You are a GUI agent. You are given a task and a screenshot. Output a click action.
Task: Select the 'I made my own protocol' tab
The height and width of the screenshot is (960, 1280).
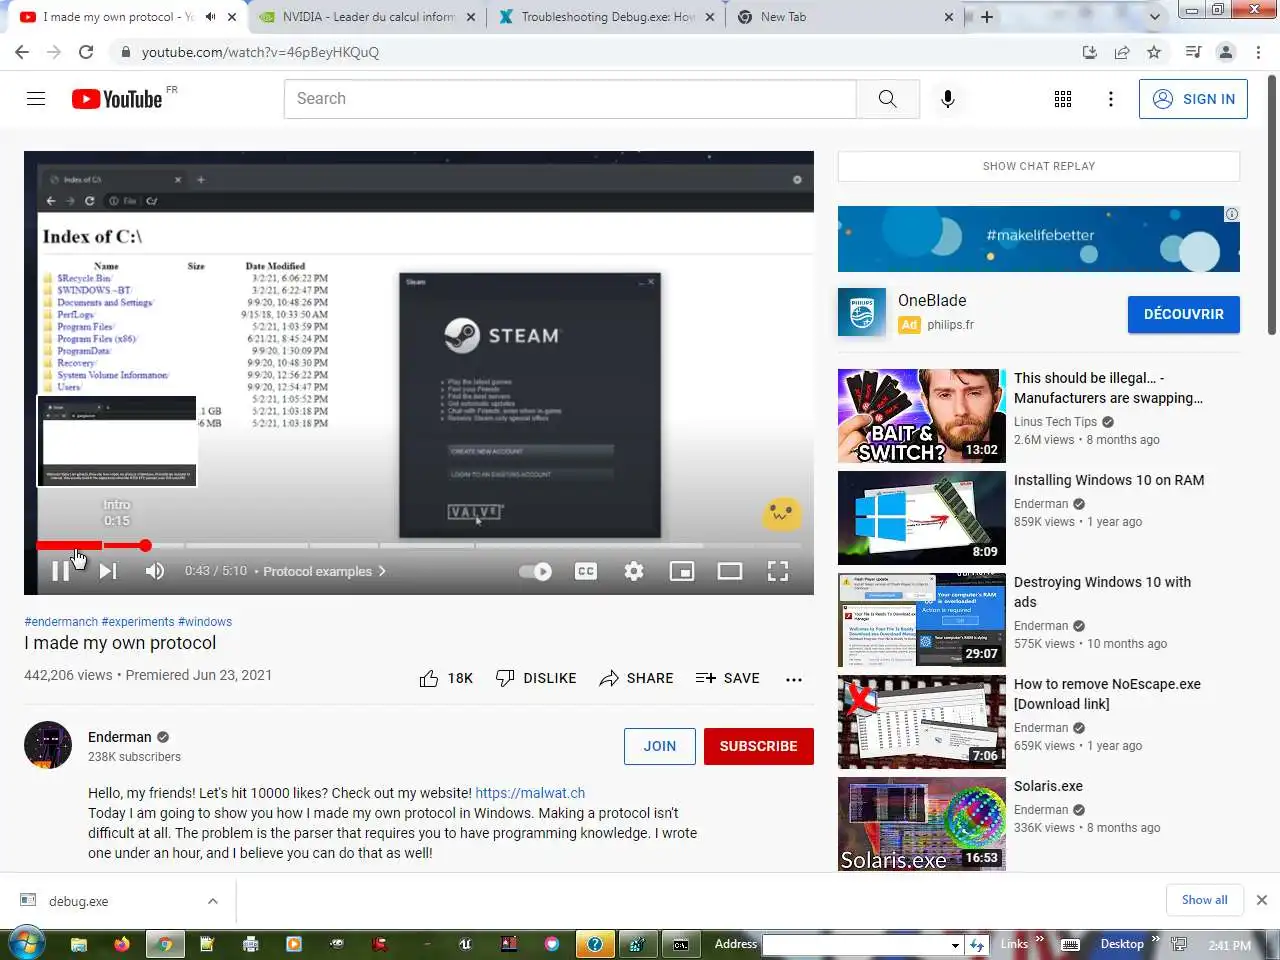[x=118, y=17]
